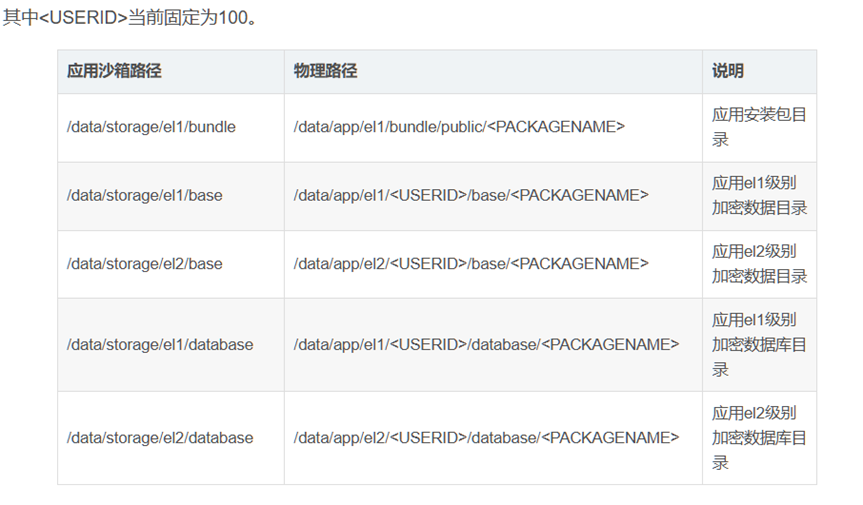This screenshot has width=863, height=505.
Task: Click the 应用el2级别加密数据目录 description
Action: tap(759, 264)
